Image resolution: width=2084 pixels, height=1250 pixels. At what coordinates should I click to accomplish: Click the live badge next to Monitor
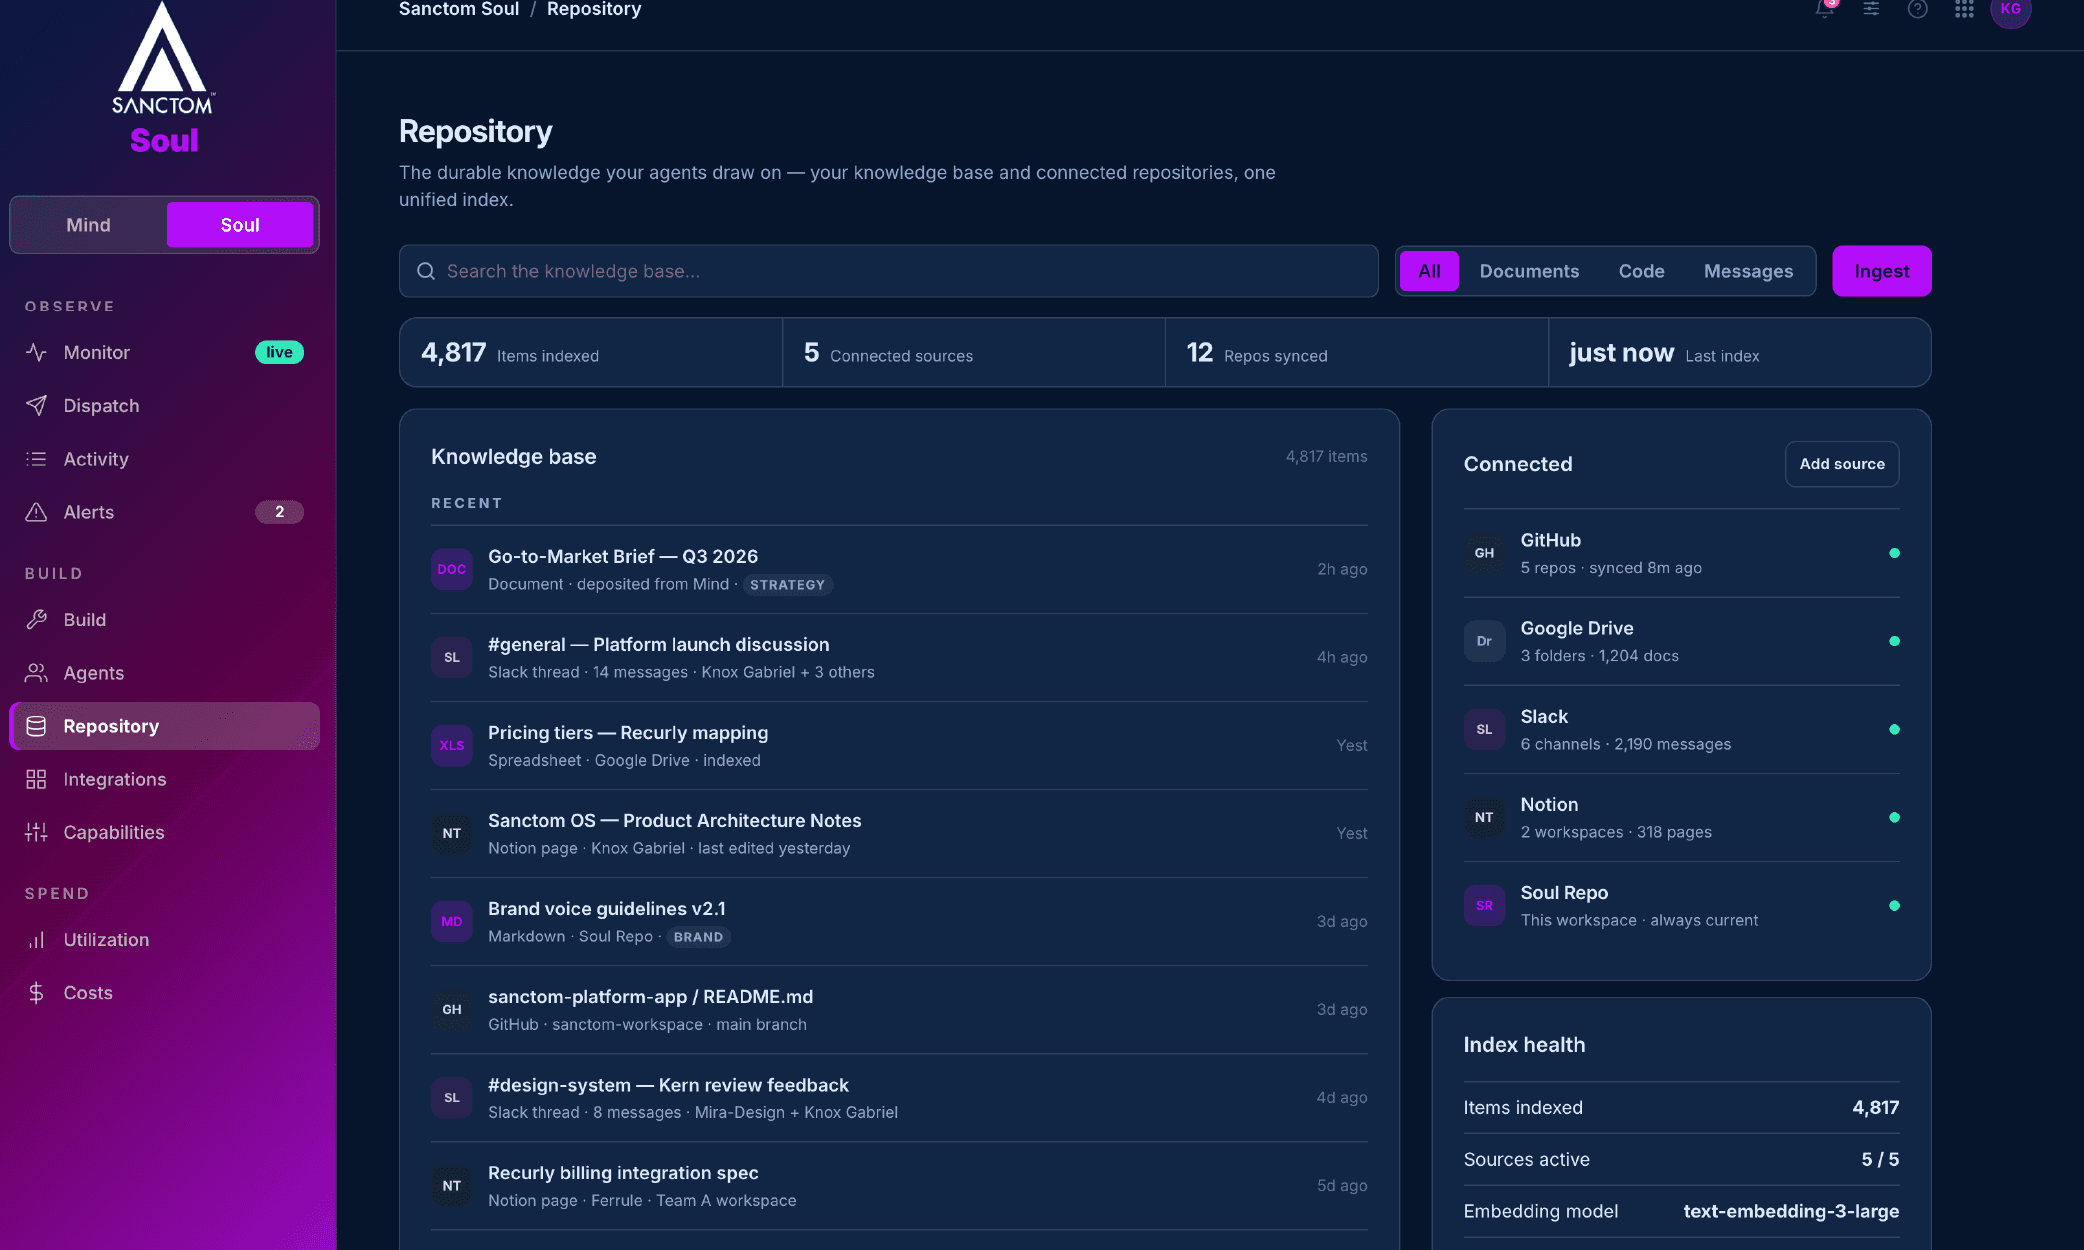[279, 352]
